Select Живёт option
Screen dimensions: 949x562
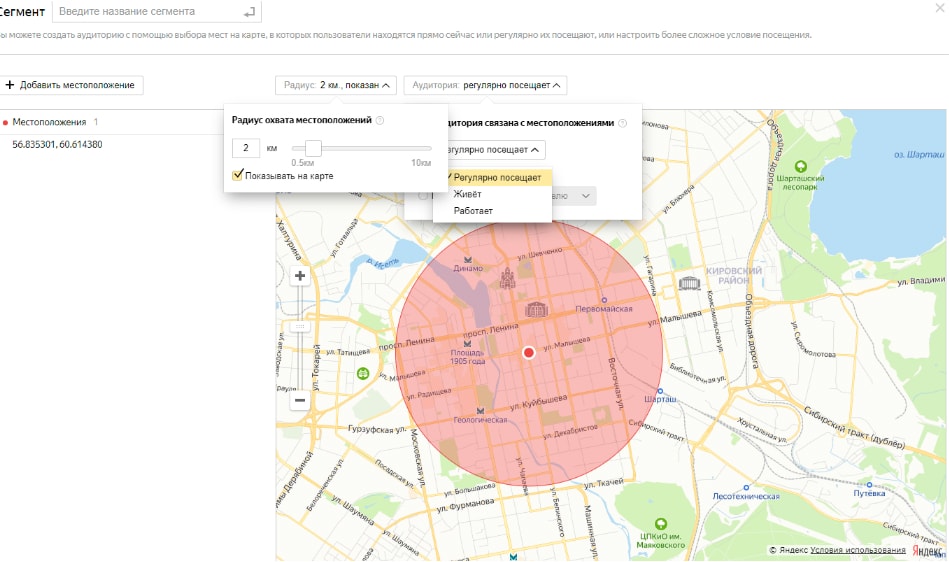pyautogui.click(x=468, y=194)
